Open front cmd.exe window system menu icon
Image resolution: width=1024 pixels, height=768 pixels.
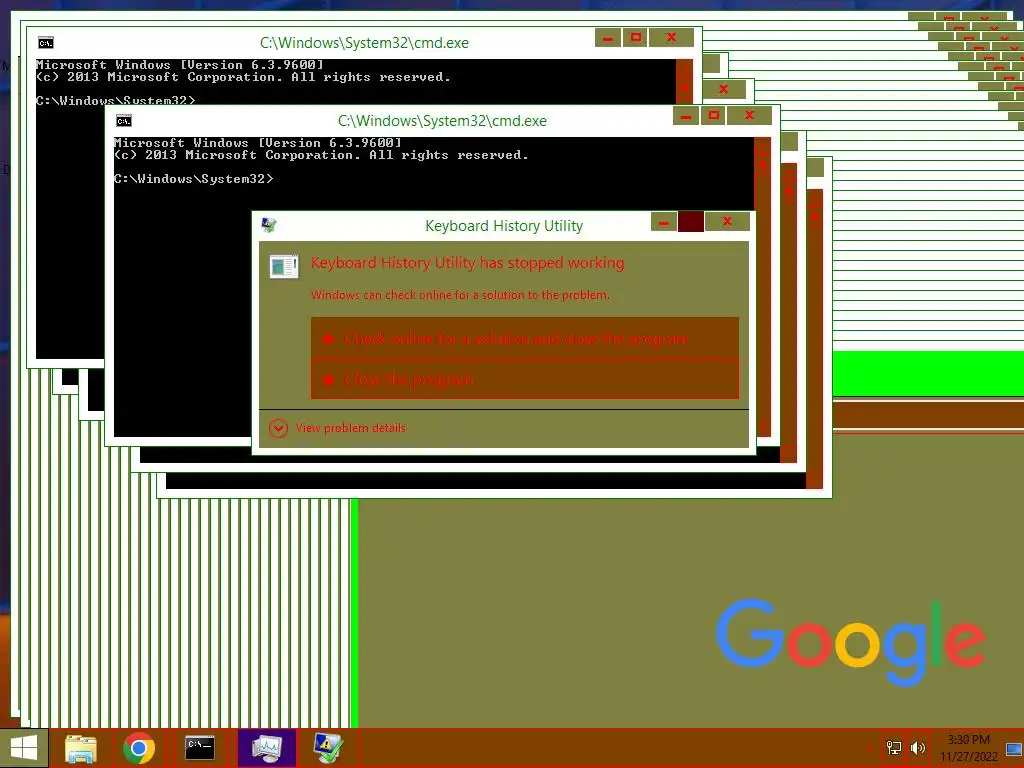tap(124, 121)
